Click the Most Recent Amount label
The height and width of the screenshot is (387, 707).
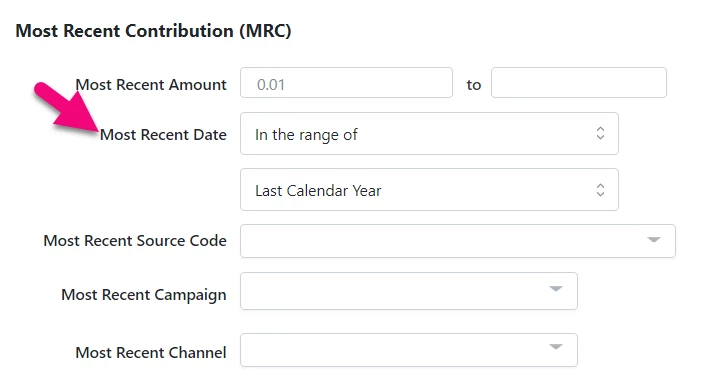tap(151, 84)
